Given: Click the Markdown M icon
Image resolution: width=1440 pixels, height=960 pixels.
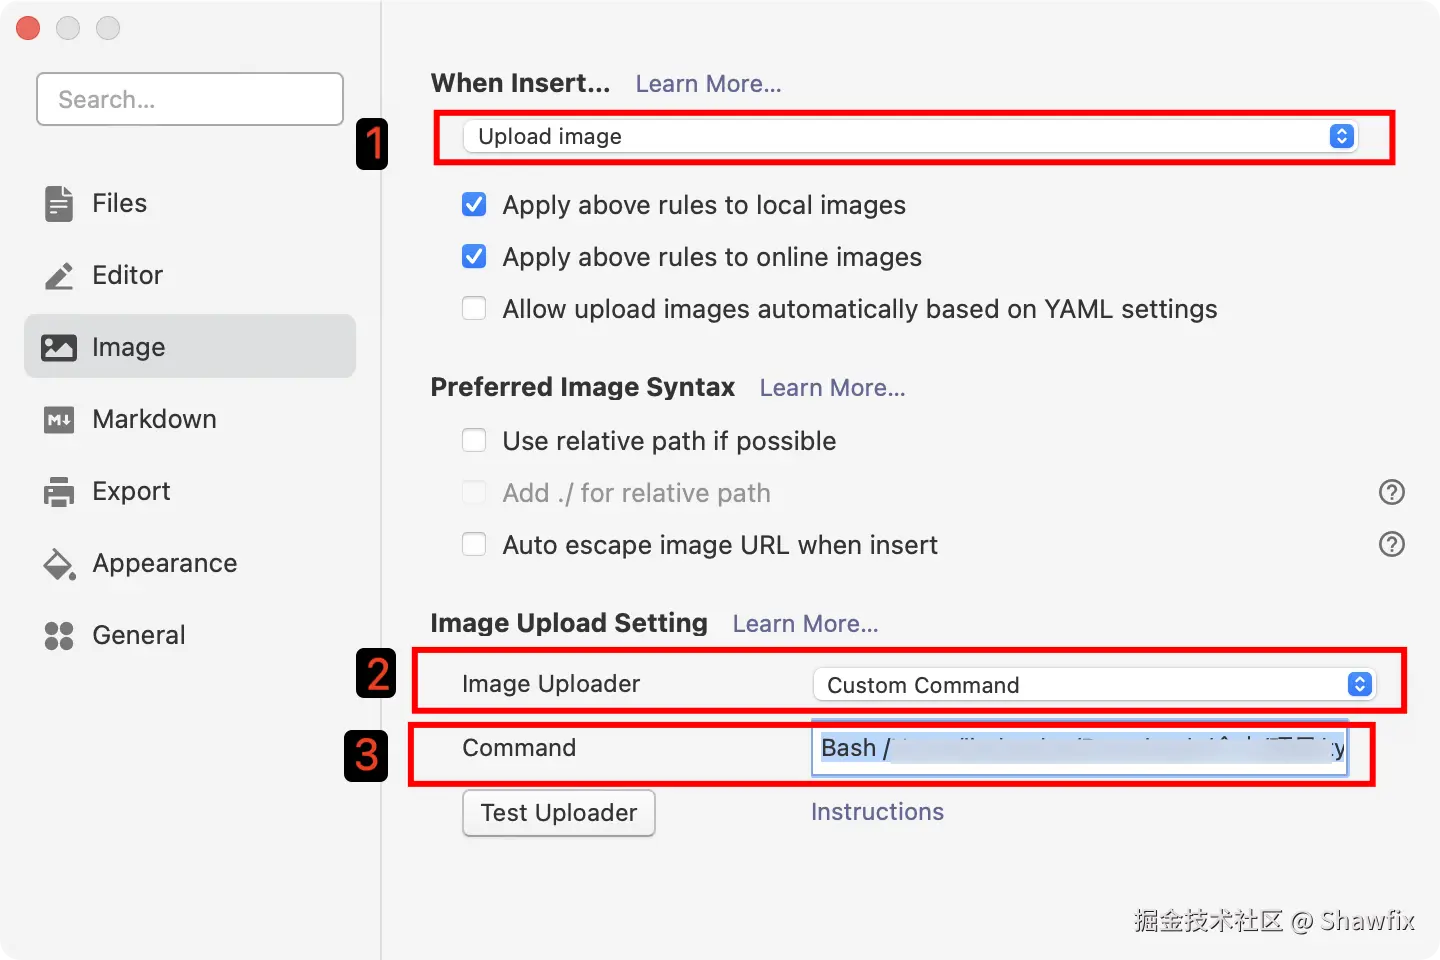Looking at the screenshot, I should [59, 420].
